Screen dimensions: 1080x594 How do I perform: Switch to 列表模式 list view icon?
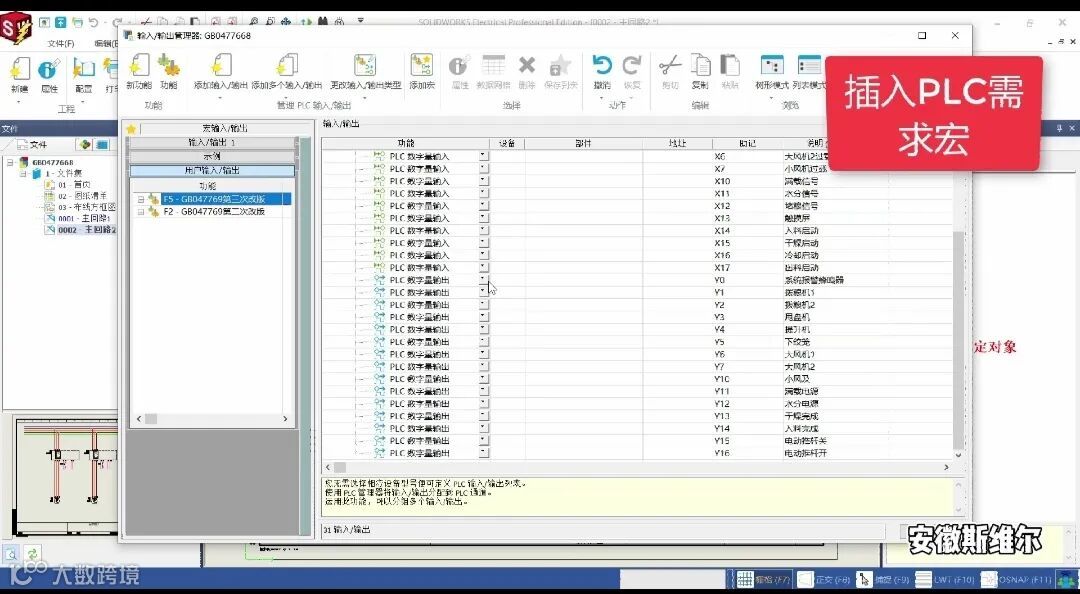pos(809,66)
